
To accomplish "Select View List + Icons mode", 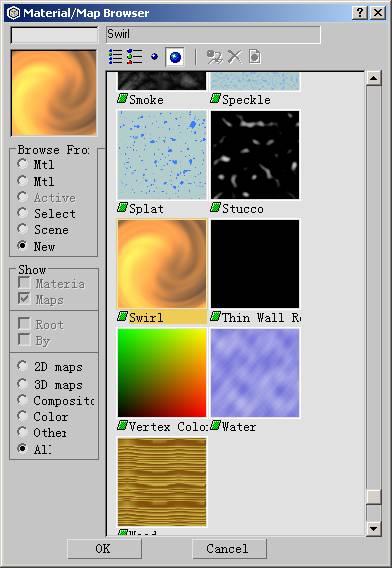I will pos(134,57).
